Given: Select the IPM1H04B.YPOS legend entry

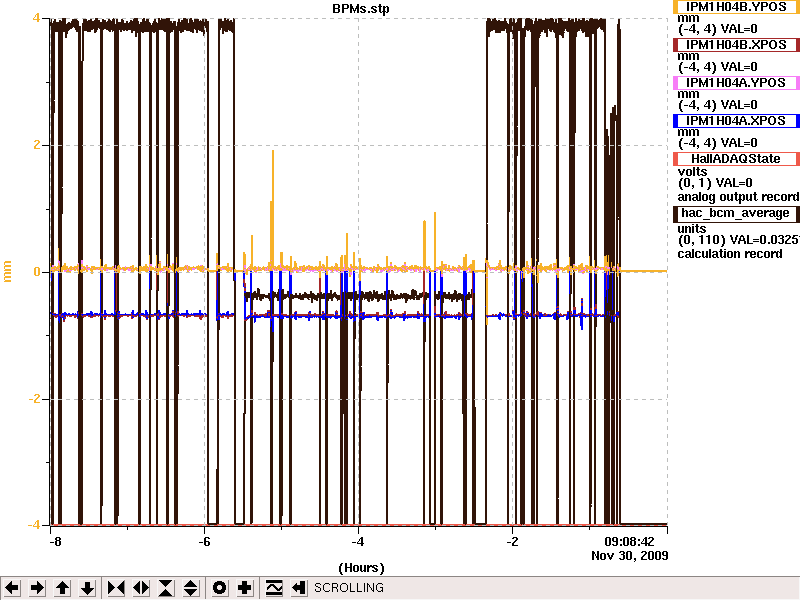Looking at the screenshot, I should pyautogui.click(x=736, y=7).
